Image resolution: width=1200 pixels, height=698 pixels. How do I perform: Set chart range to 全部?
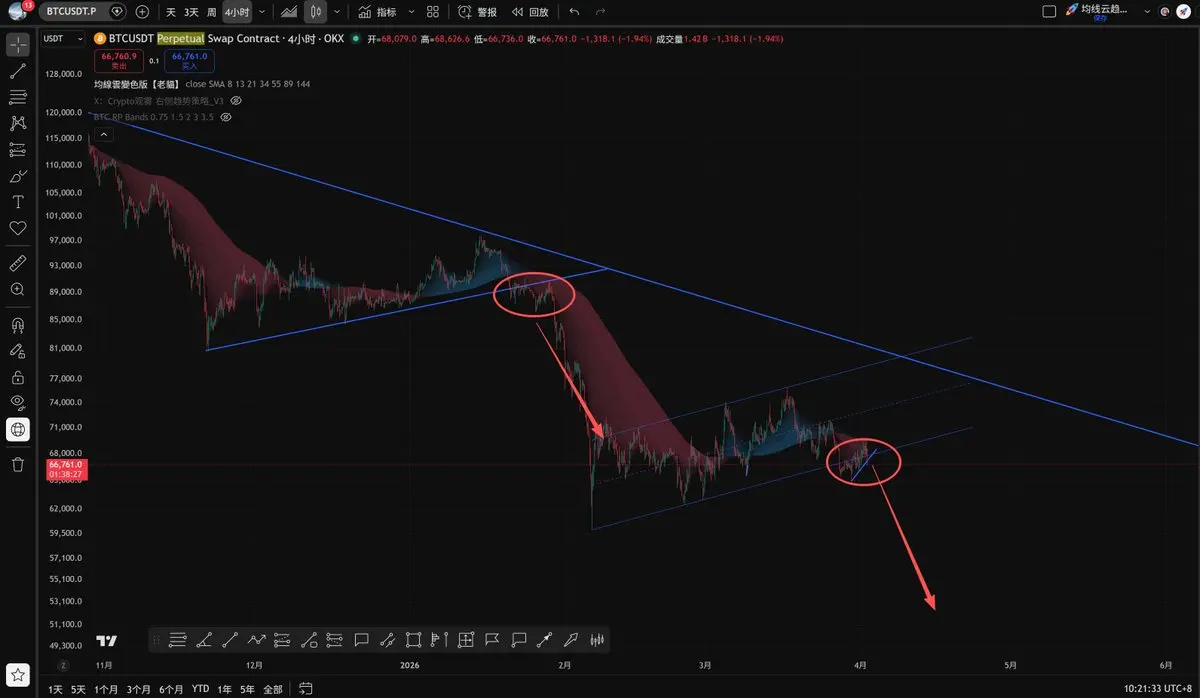pyautogui.click(x=273, y=689)
